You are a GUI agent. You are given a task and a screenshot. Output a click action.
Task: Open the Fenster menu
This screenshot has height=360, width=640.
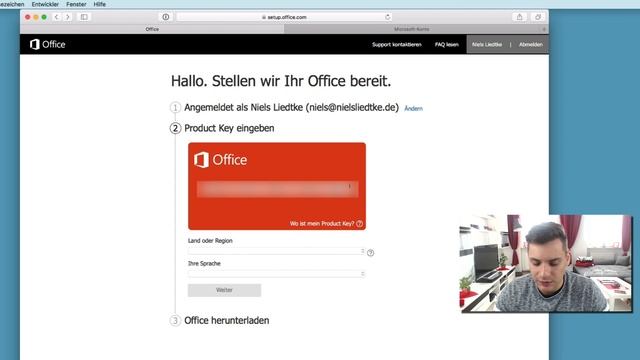pos(76,4)
